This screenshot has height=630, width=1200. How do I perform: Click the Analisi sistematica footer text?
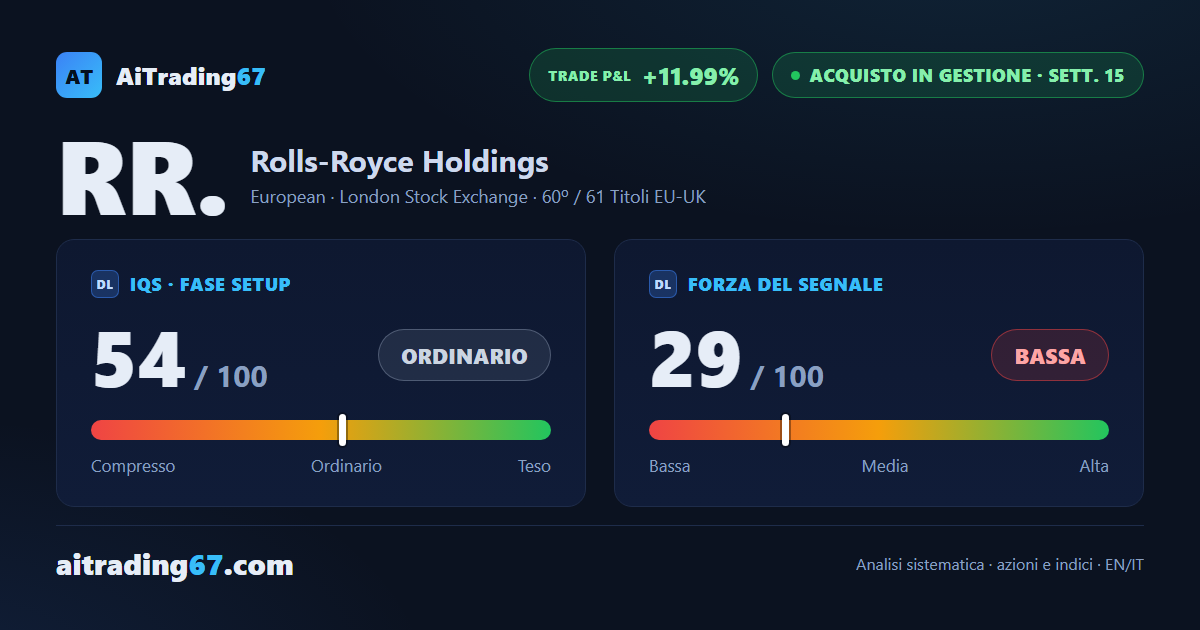click(1000, 565)
